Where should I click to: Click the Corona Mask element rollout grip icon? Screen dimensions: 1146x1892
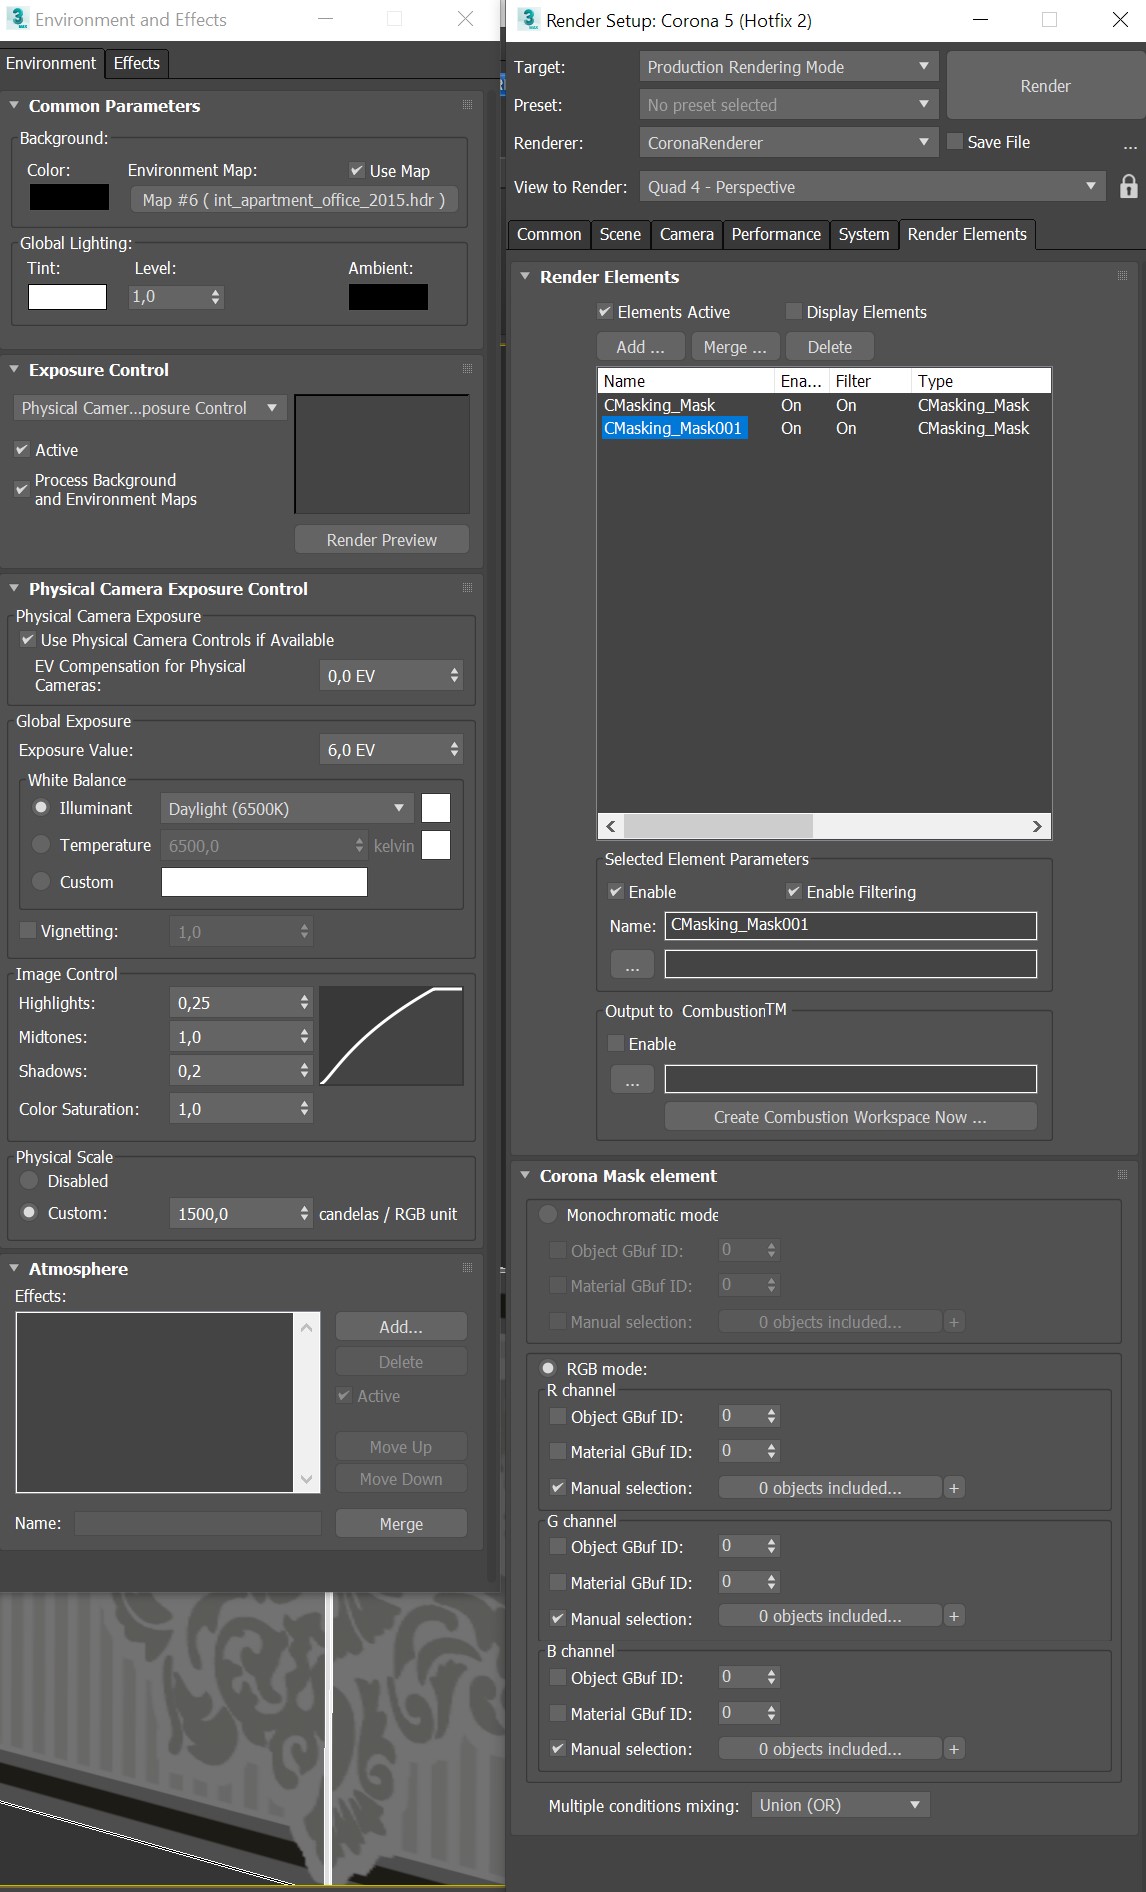pos(1122,1175)
